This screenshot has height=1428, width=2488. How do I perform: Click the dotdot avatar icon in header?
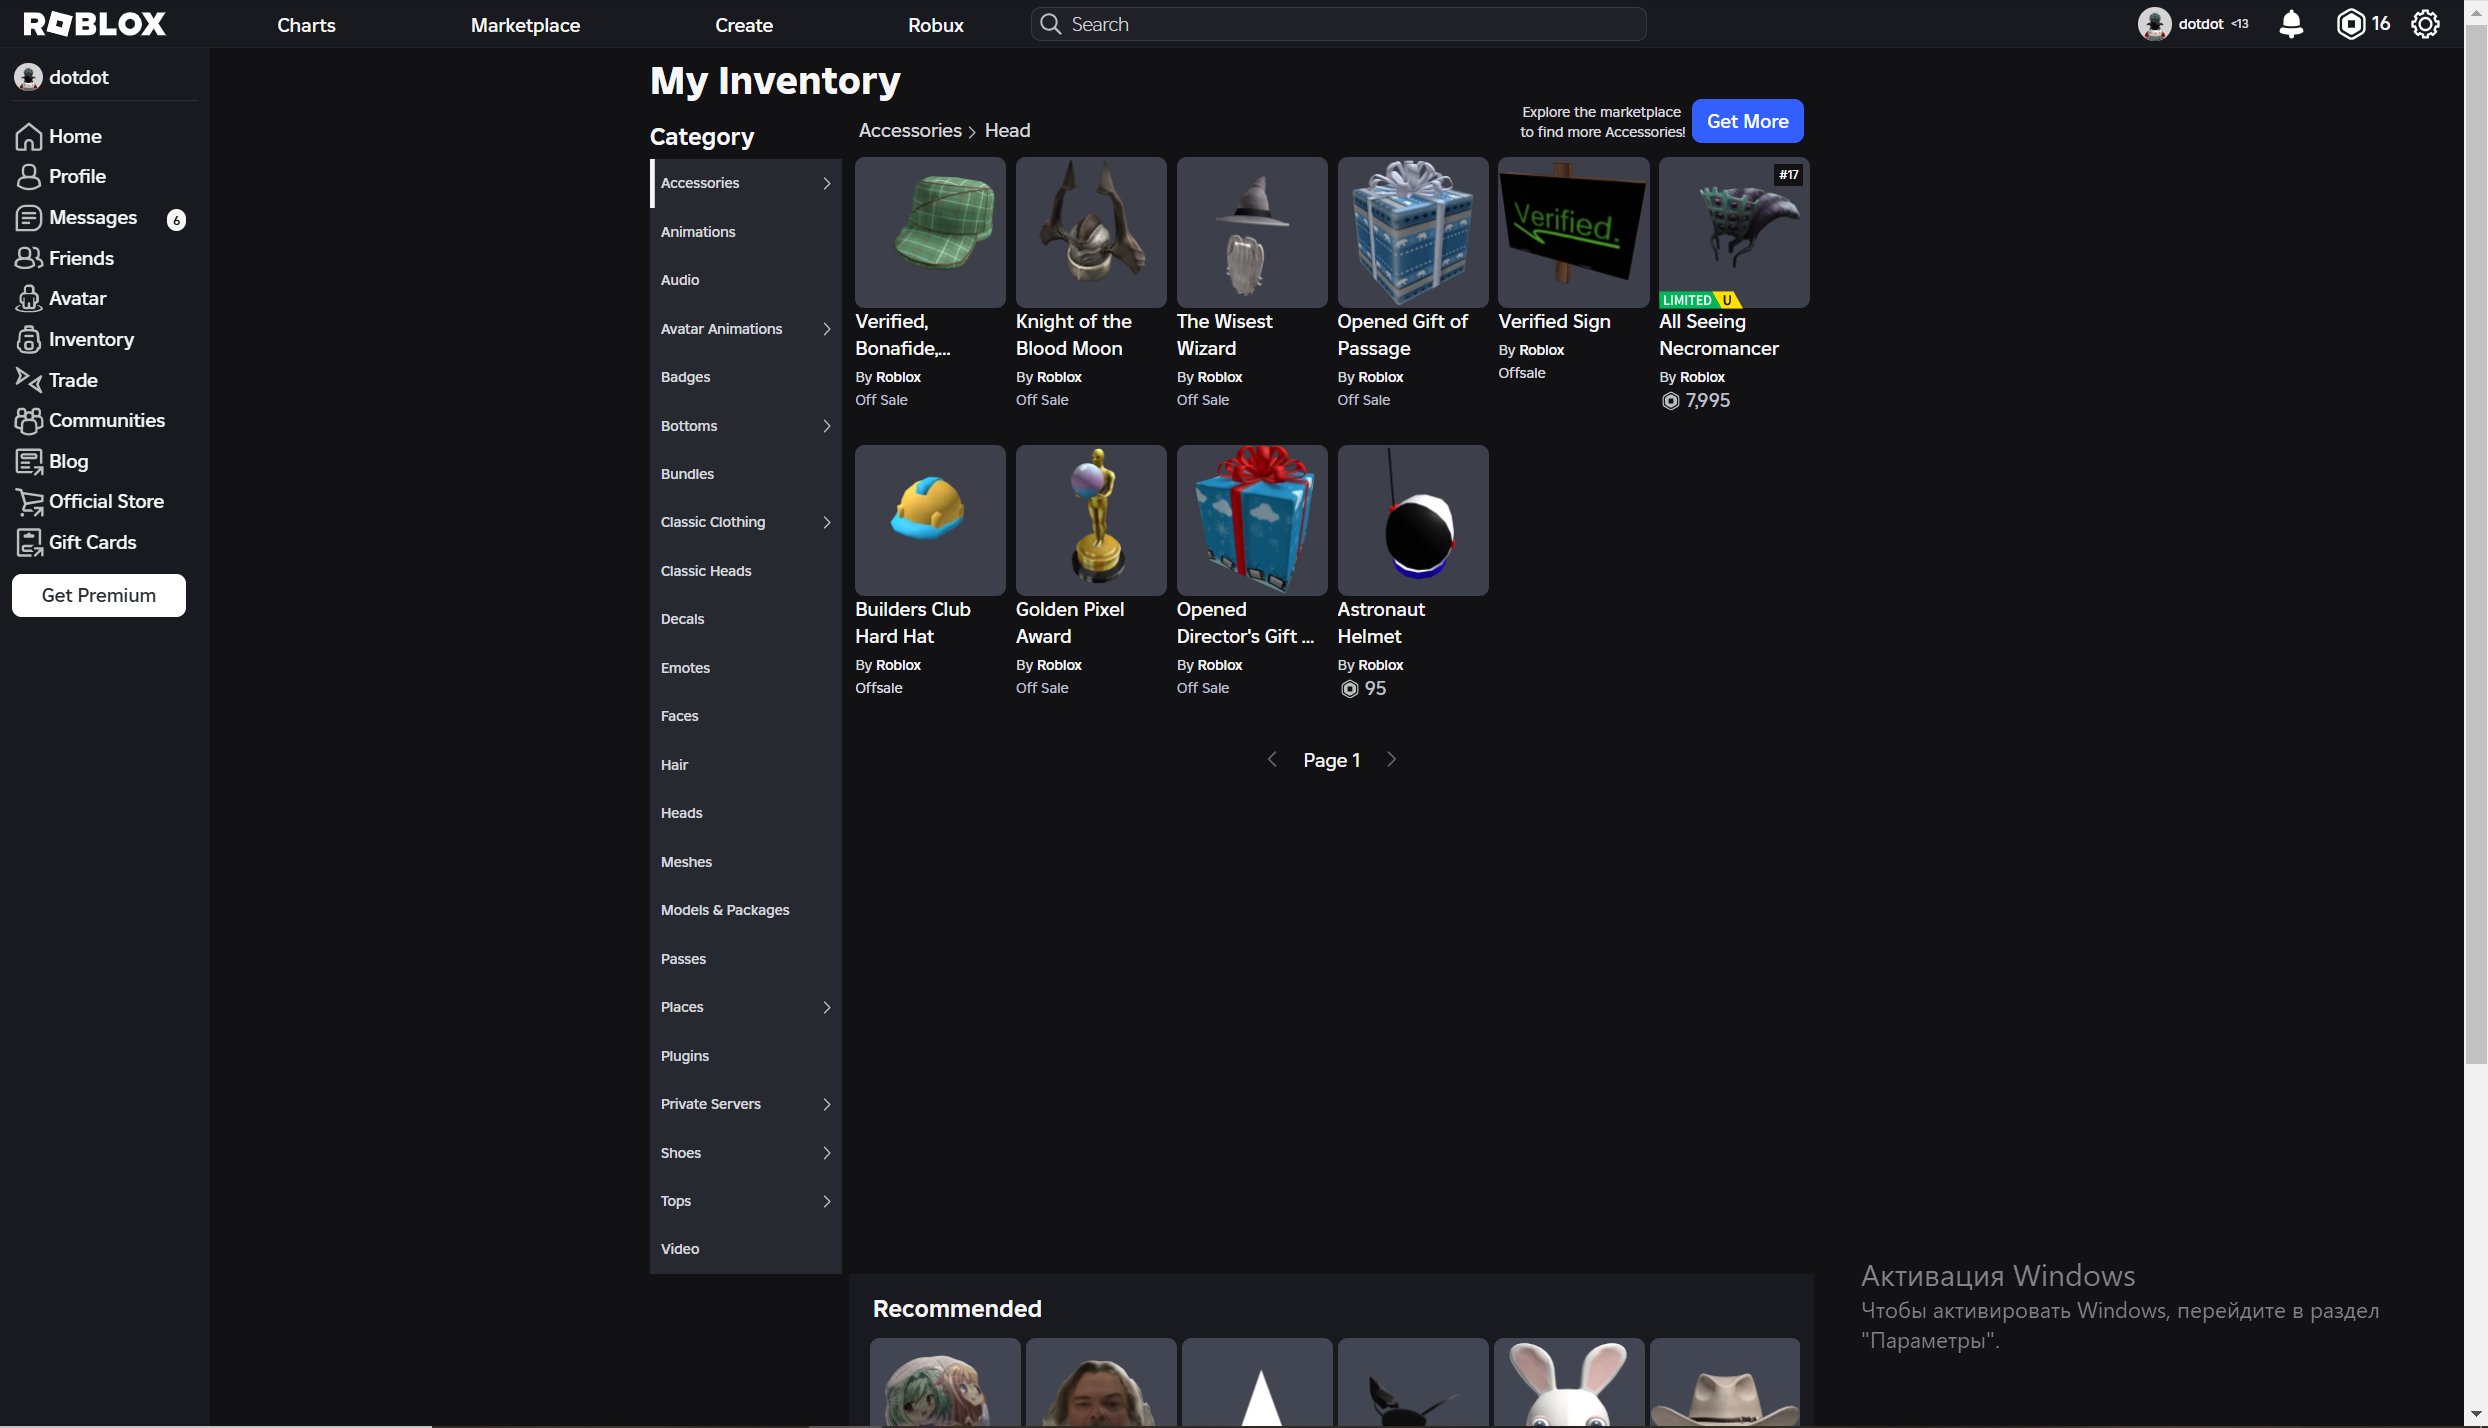click(x=2154, y=24)
